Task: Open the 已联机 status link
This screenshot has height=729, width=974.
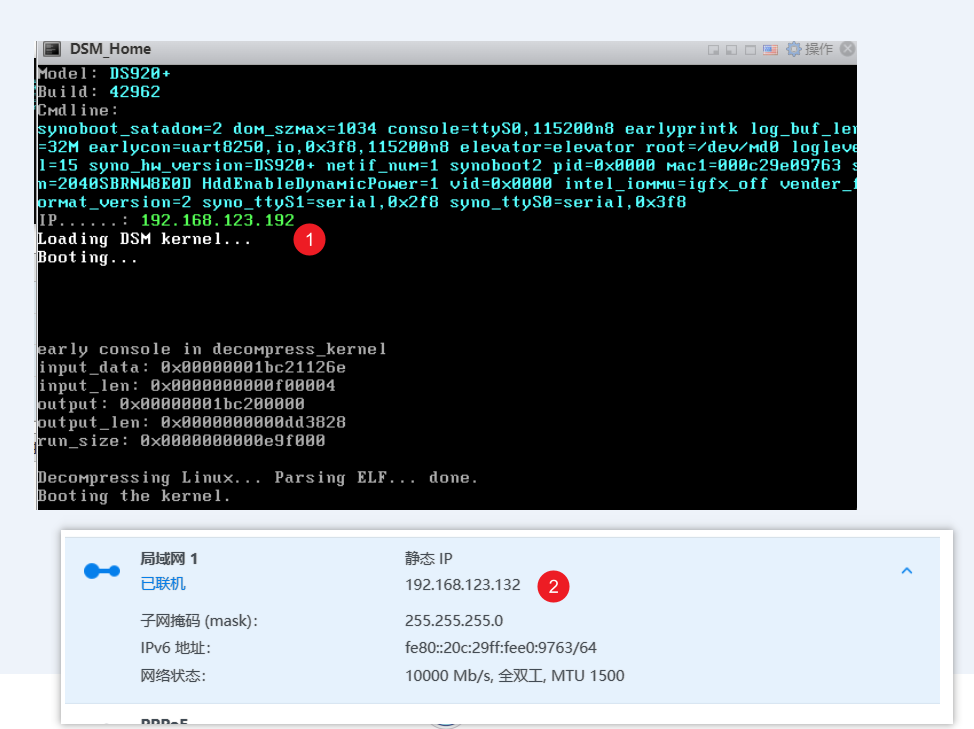Action: tap(165, 582)
